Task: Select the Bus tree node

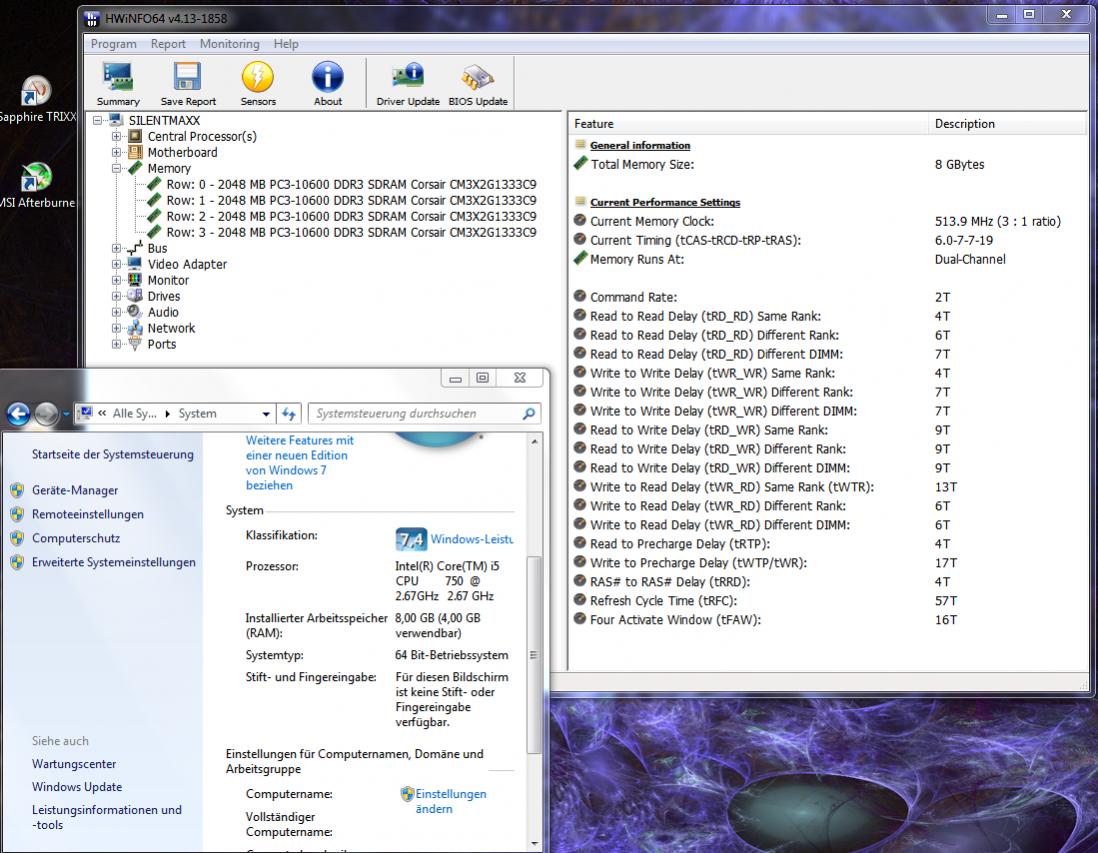Action: click(157, 249)
